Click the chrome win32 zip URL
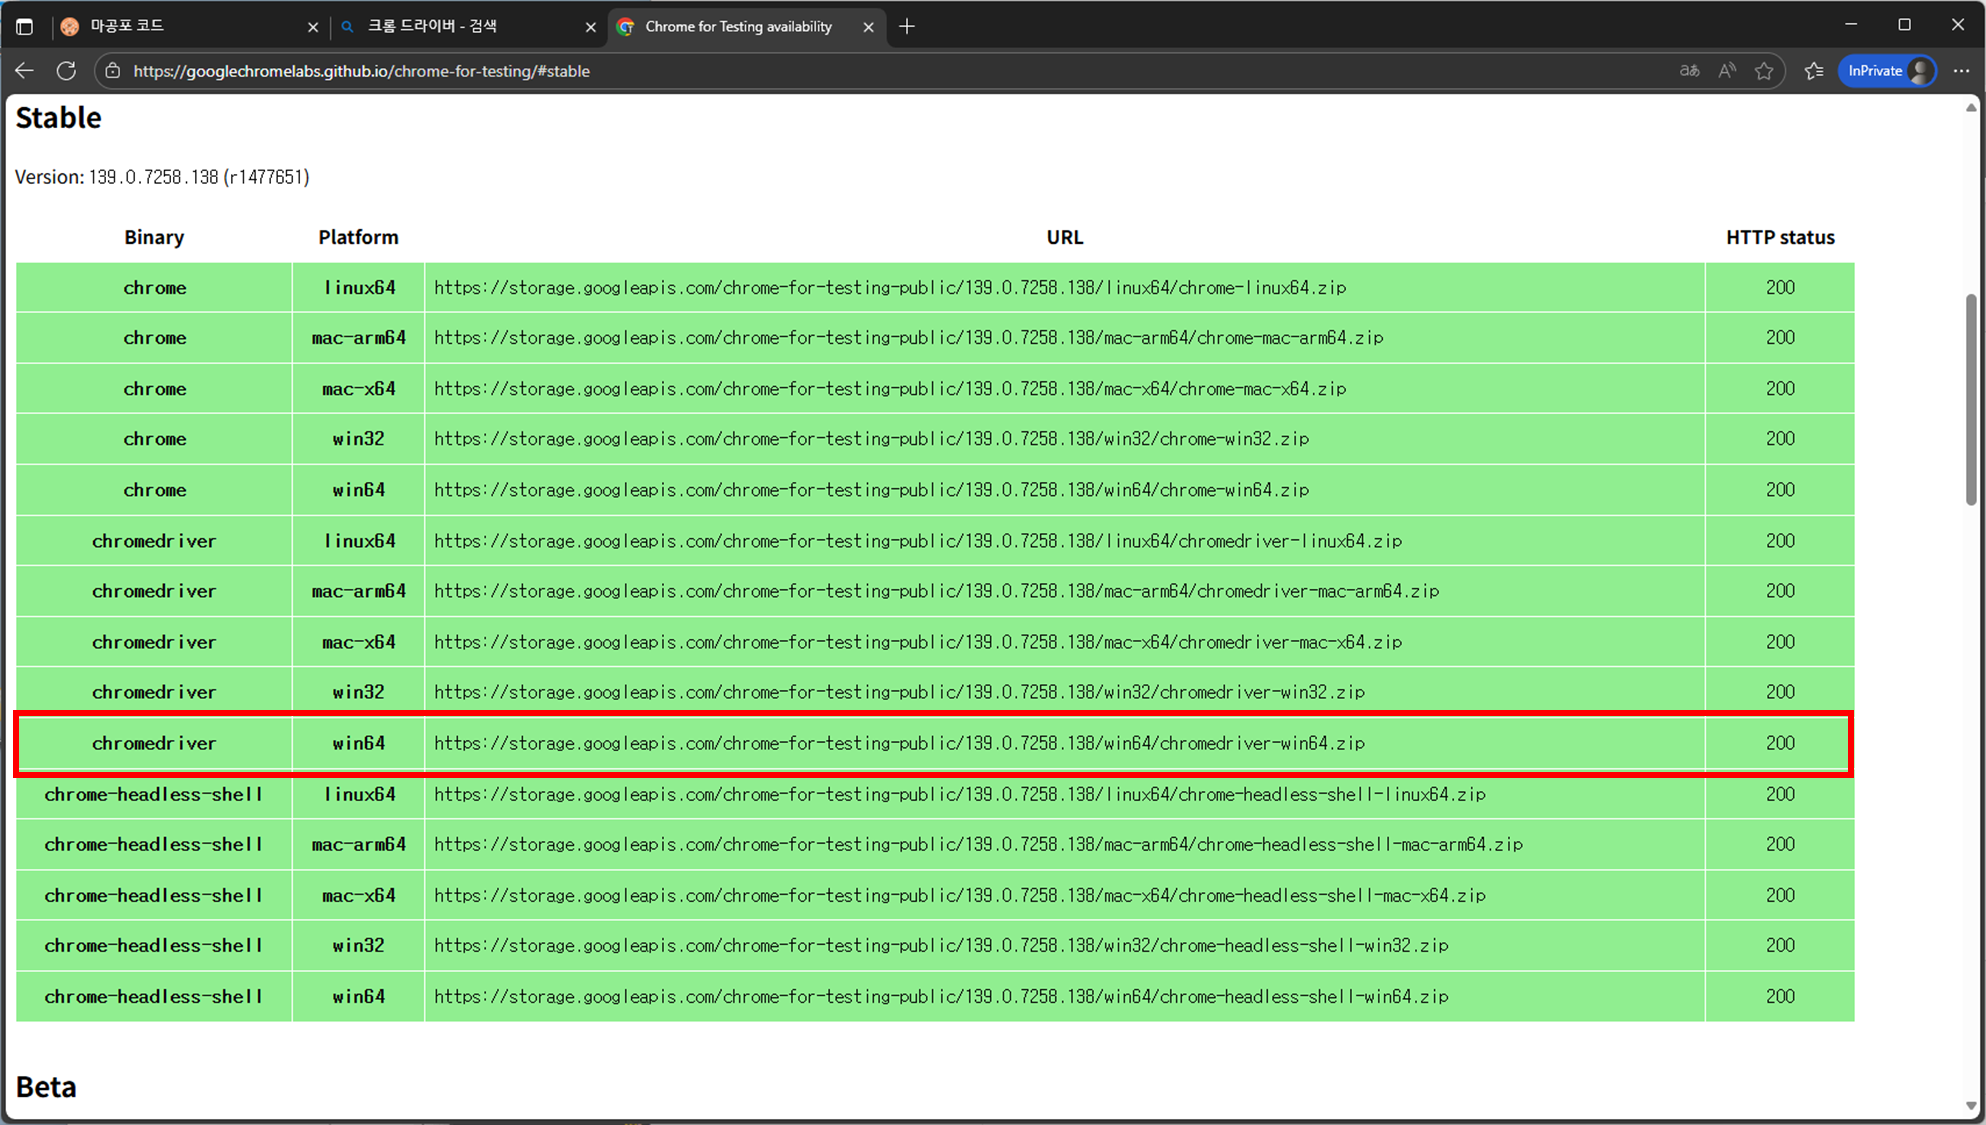 [871, 439]
